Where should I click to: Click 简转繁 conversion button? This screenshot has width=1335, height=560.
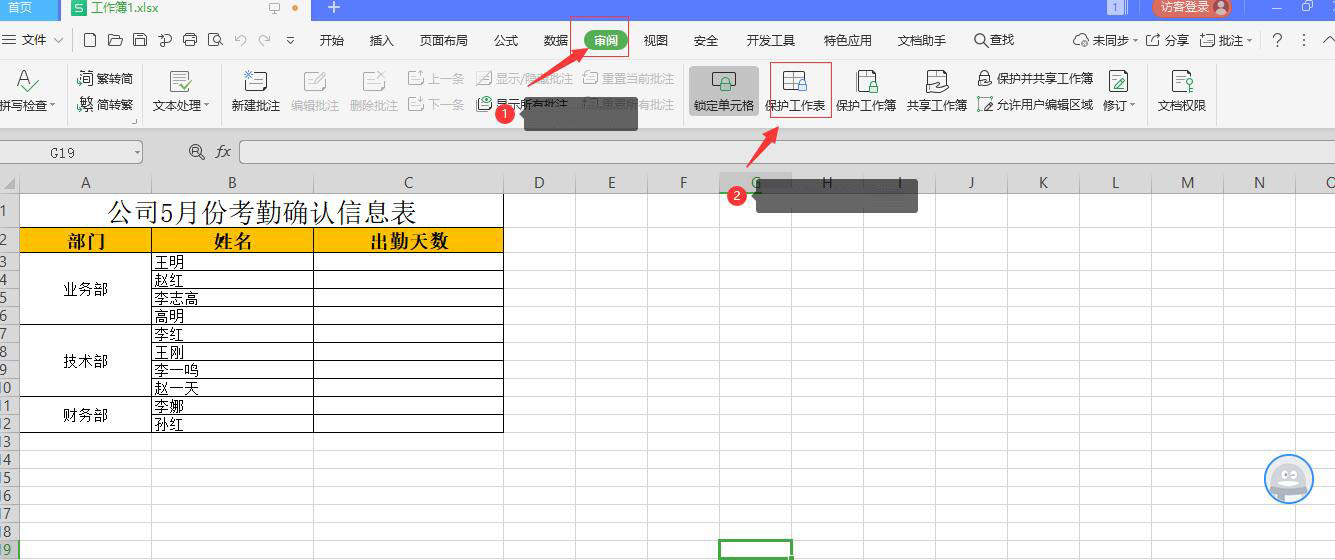coord(106,104)
